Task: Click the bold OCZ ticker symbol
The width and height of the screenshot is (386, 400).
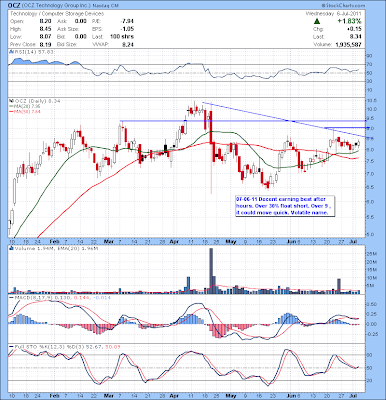Action: (14, 6)
